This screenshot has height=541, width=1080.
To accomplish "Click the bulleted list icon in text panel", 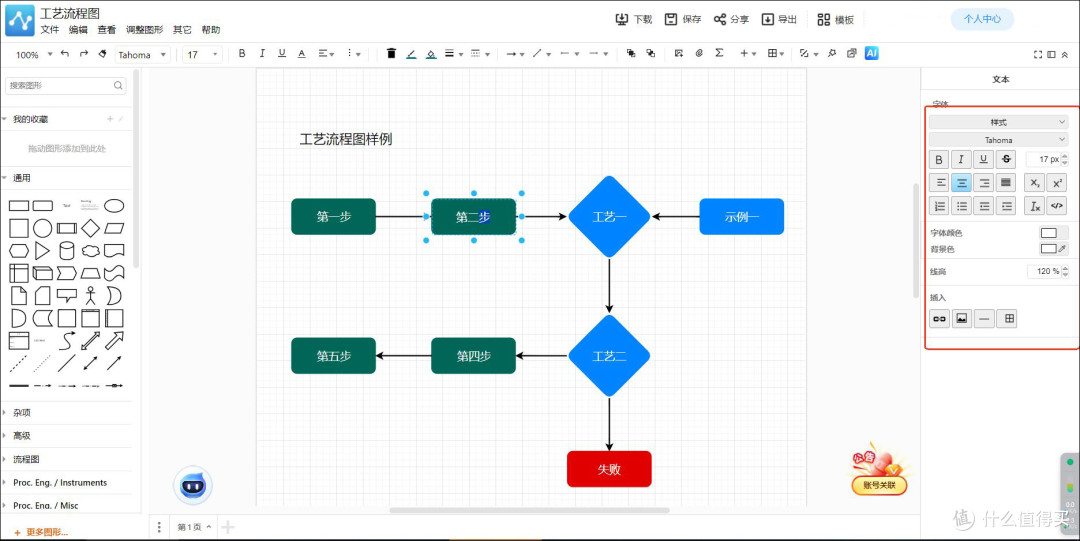I will (x=962, y=205).
